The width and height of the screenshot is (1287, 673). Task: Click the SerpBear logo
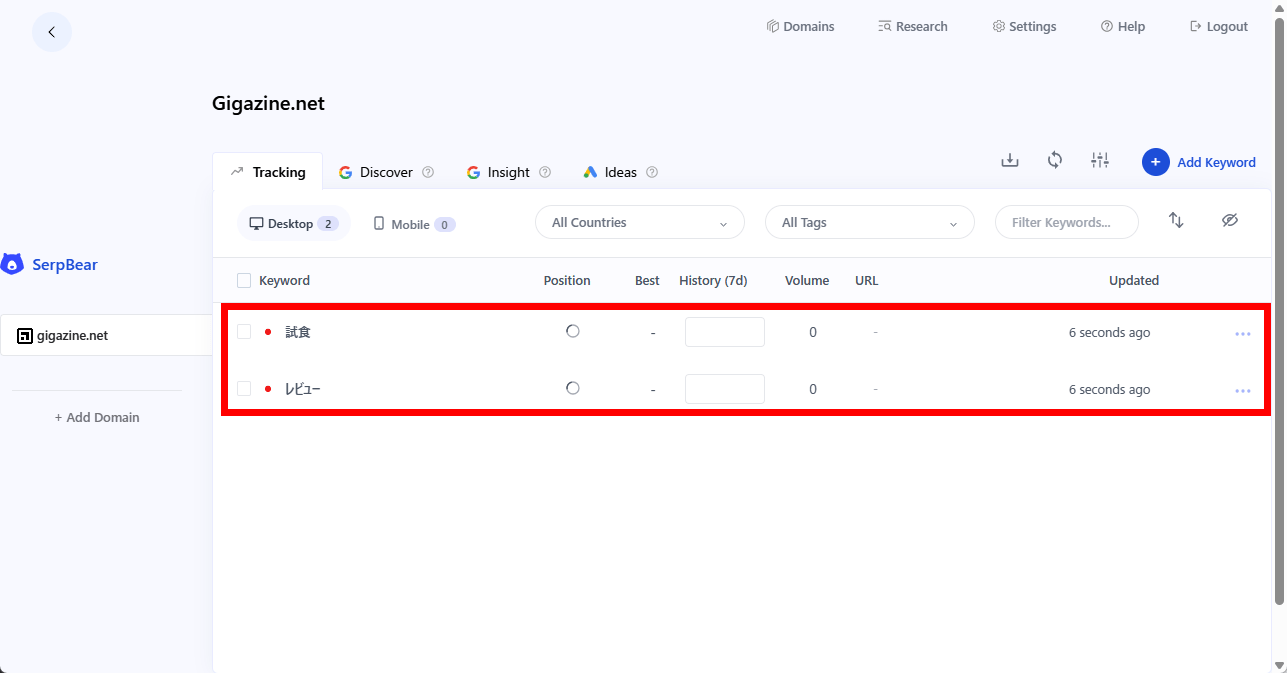pos(50,265)
